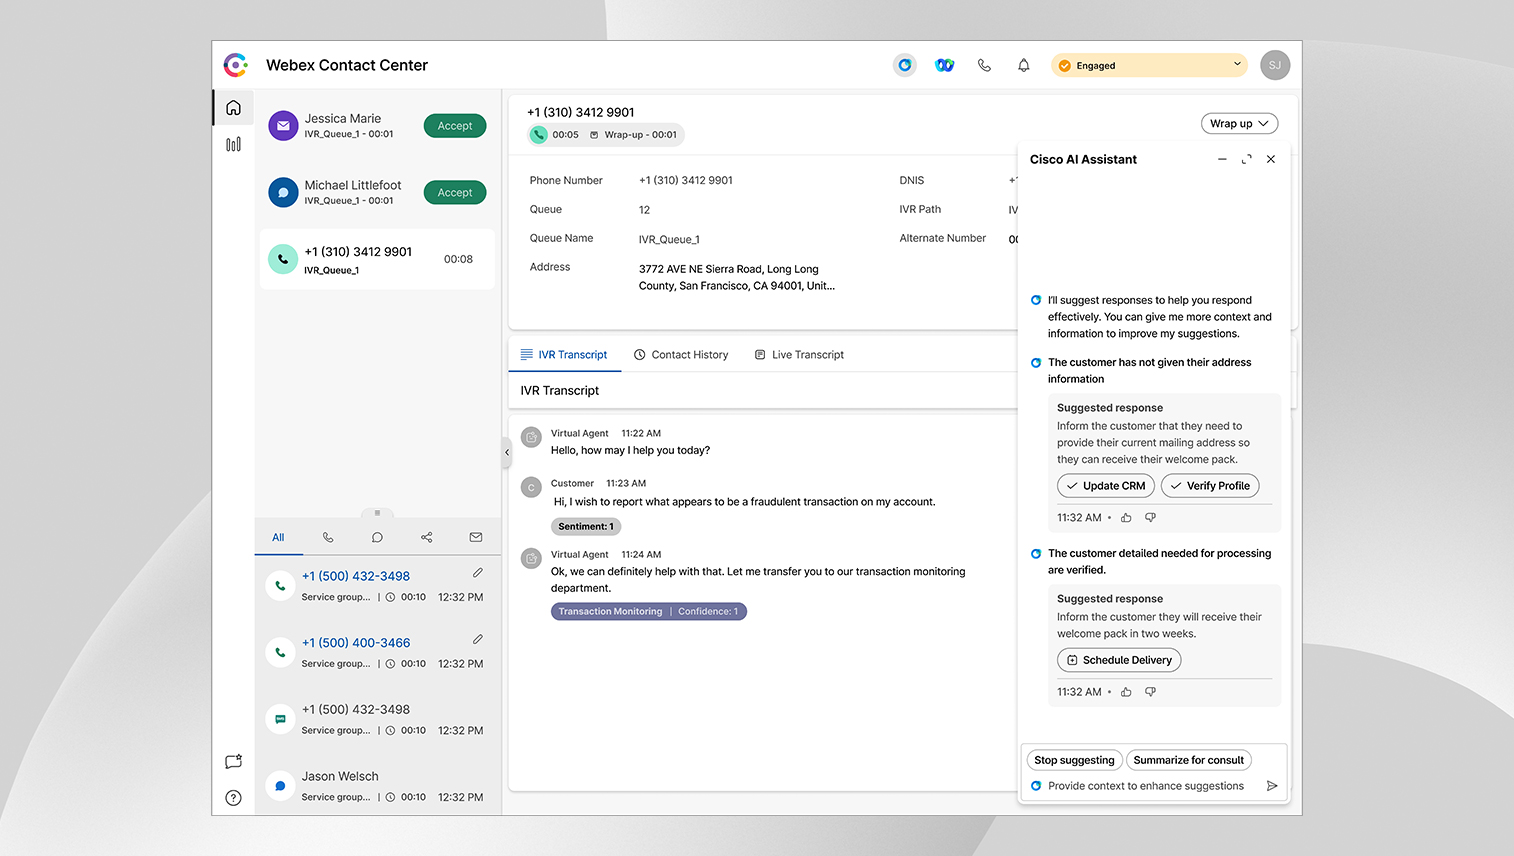Viewport: 1514px width, 856px height.
Task: Open the Engaged status dropdown
Action: [x=1149, y=65]
